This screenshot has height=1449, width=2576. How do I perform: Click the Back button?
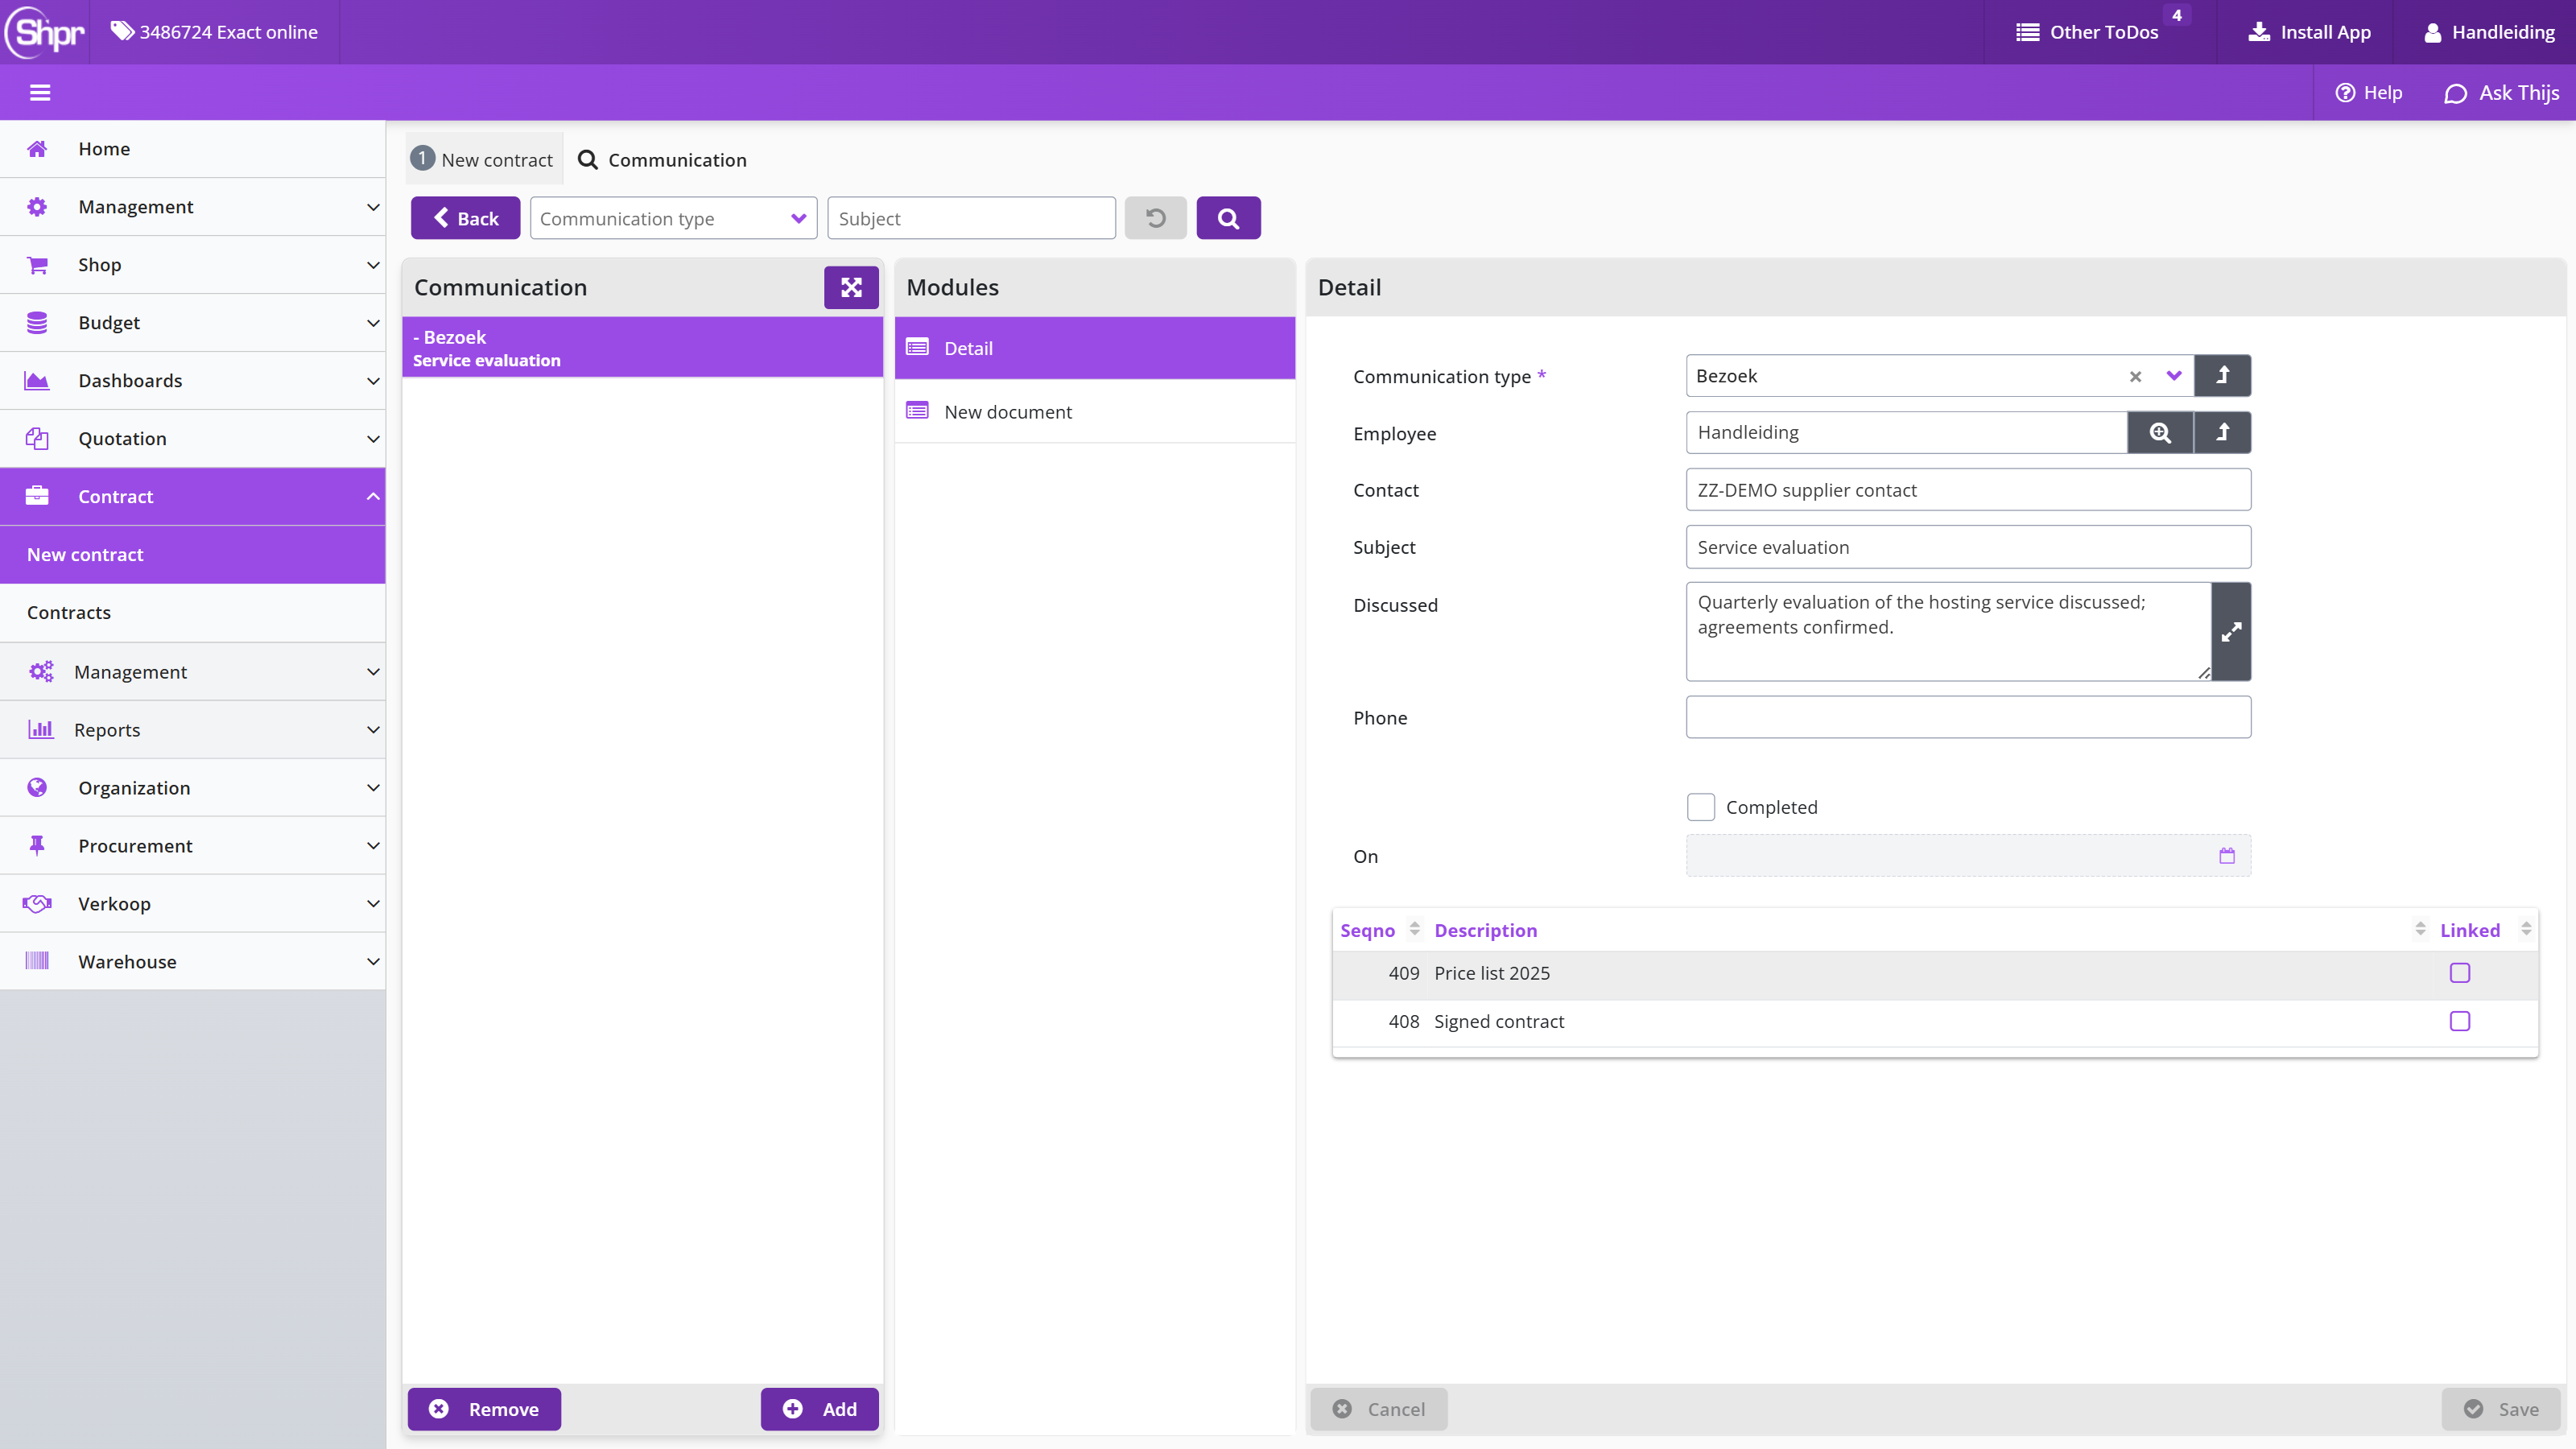point(465,218)
